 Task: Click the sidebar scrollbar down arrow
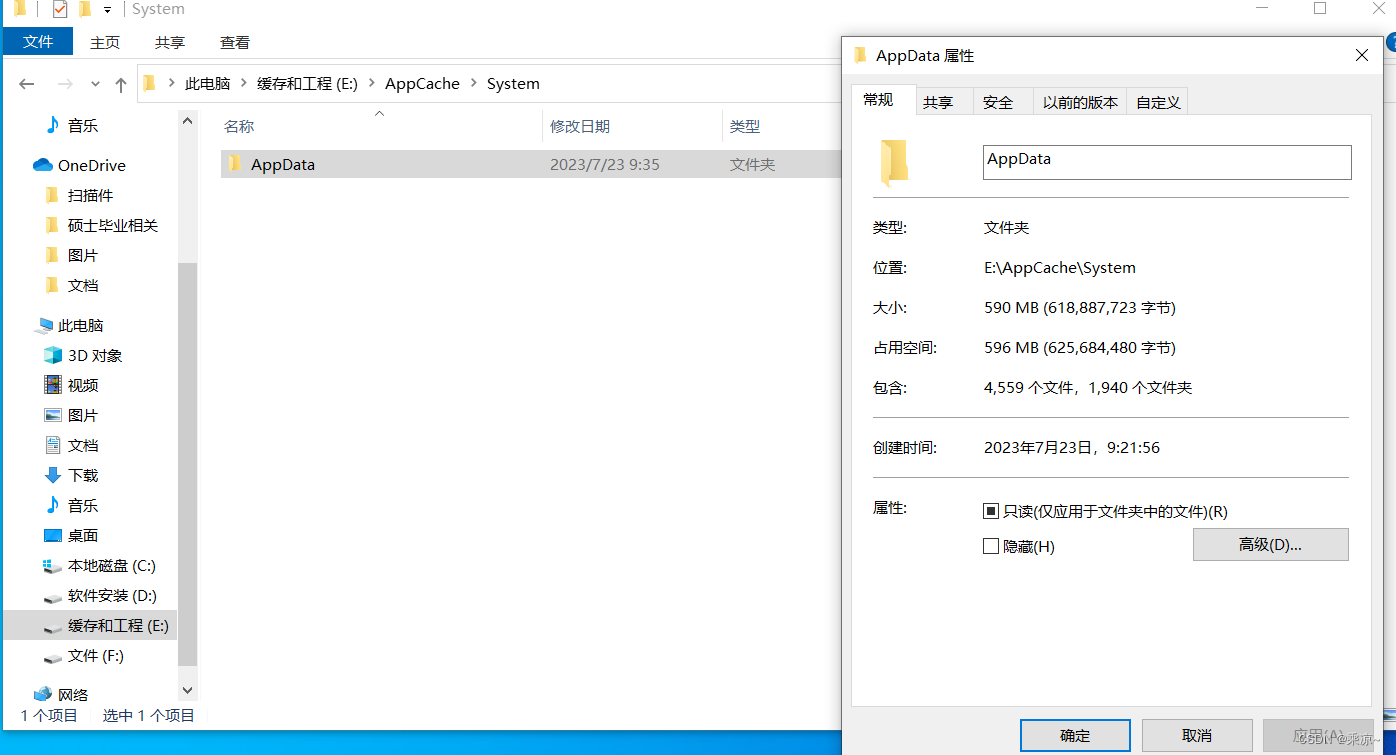[x=187, y=690]
